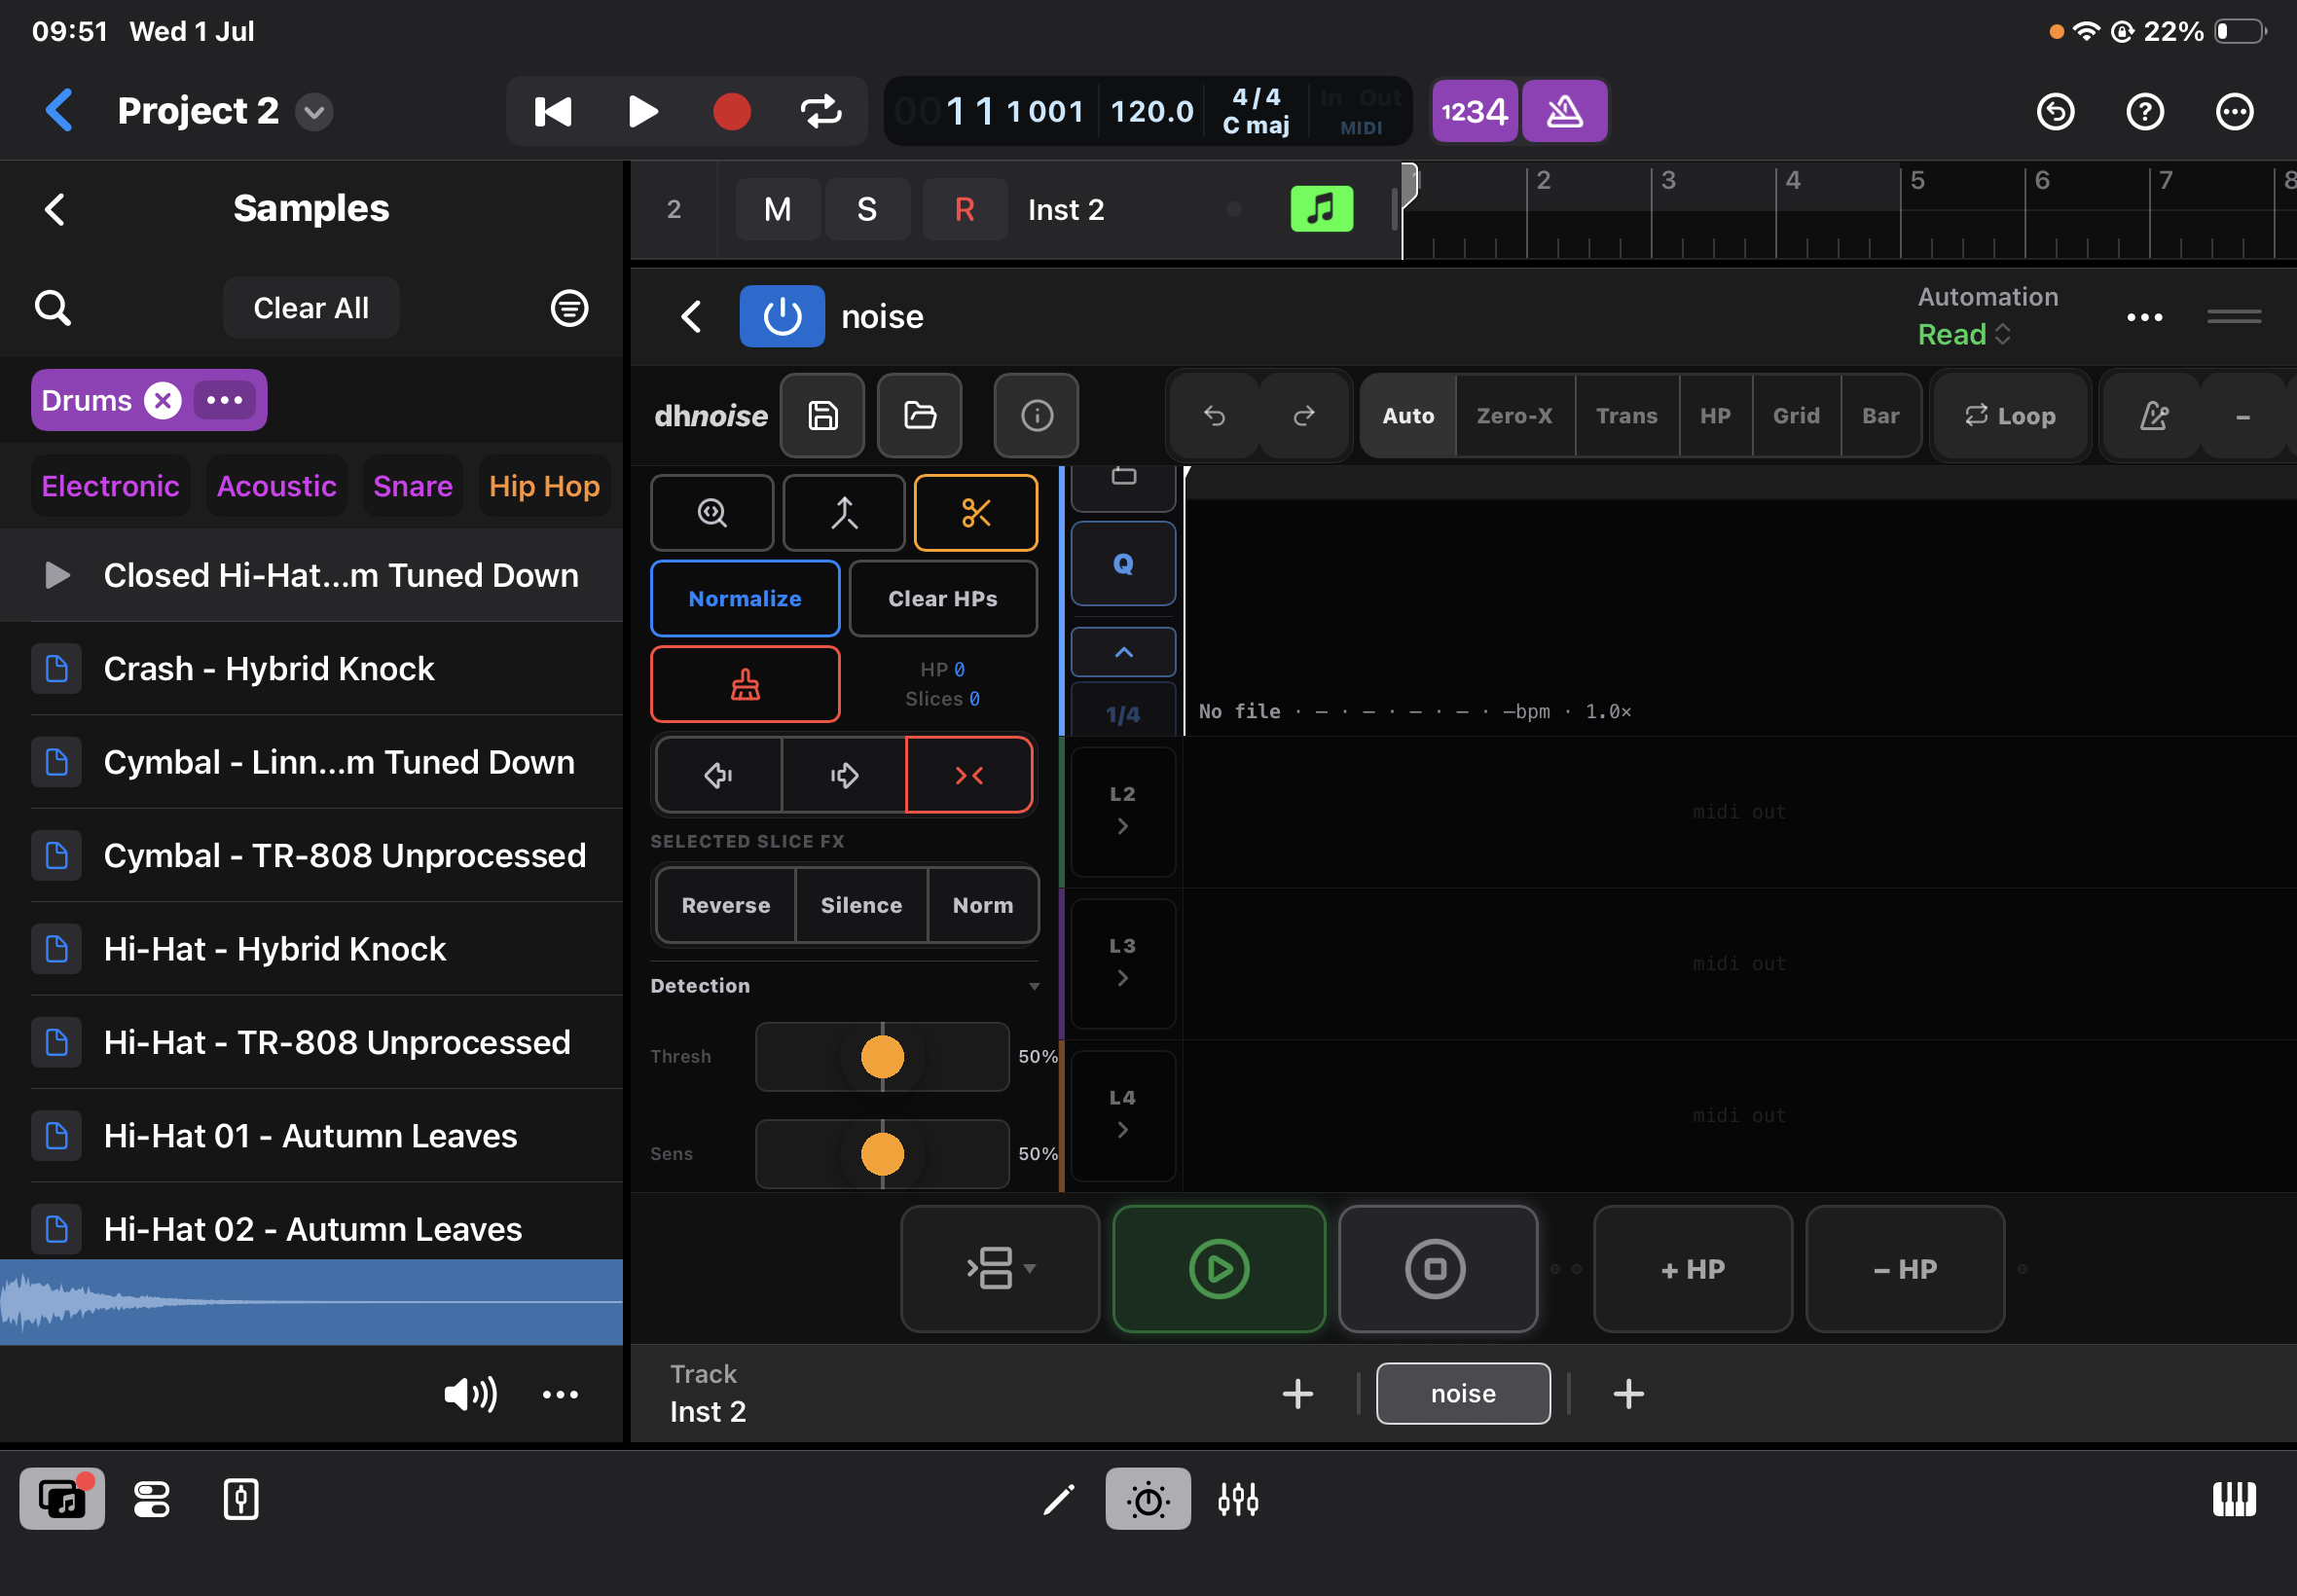Screen dimensions: 2297x1596
Task: Solo the Inst 2 track
Action: coord(867,209)
